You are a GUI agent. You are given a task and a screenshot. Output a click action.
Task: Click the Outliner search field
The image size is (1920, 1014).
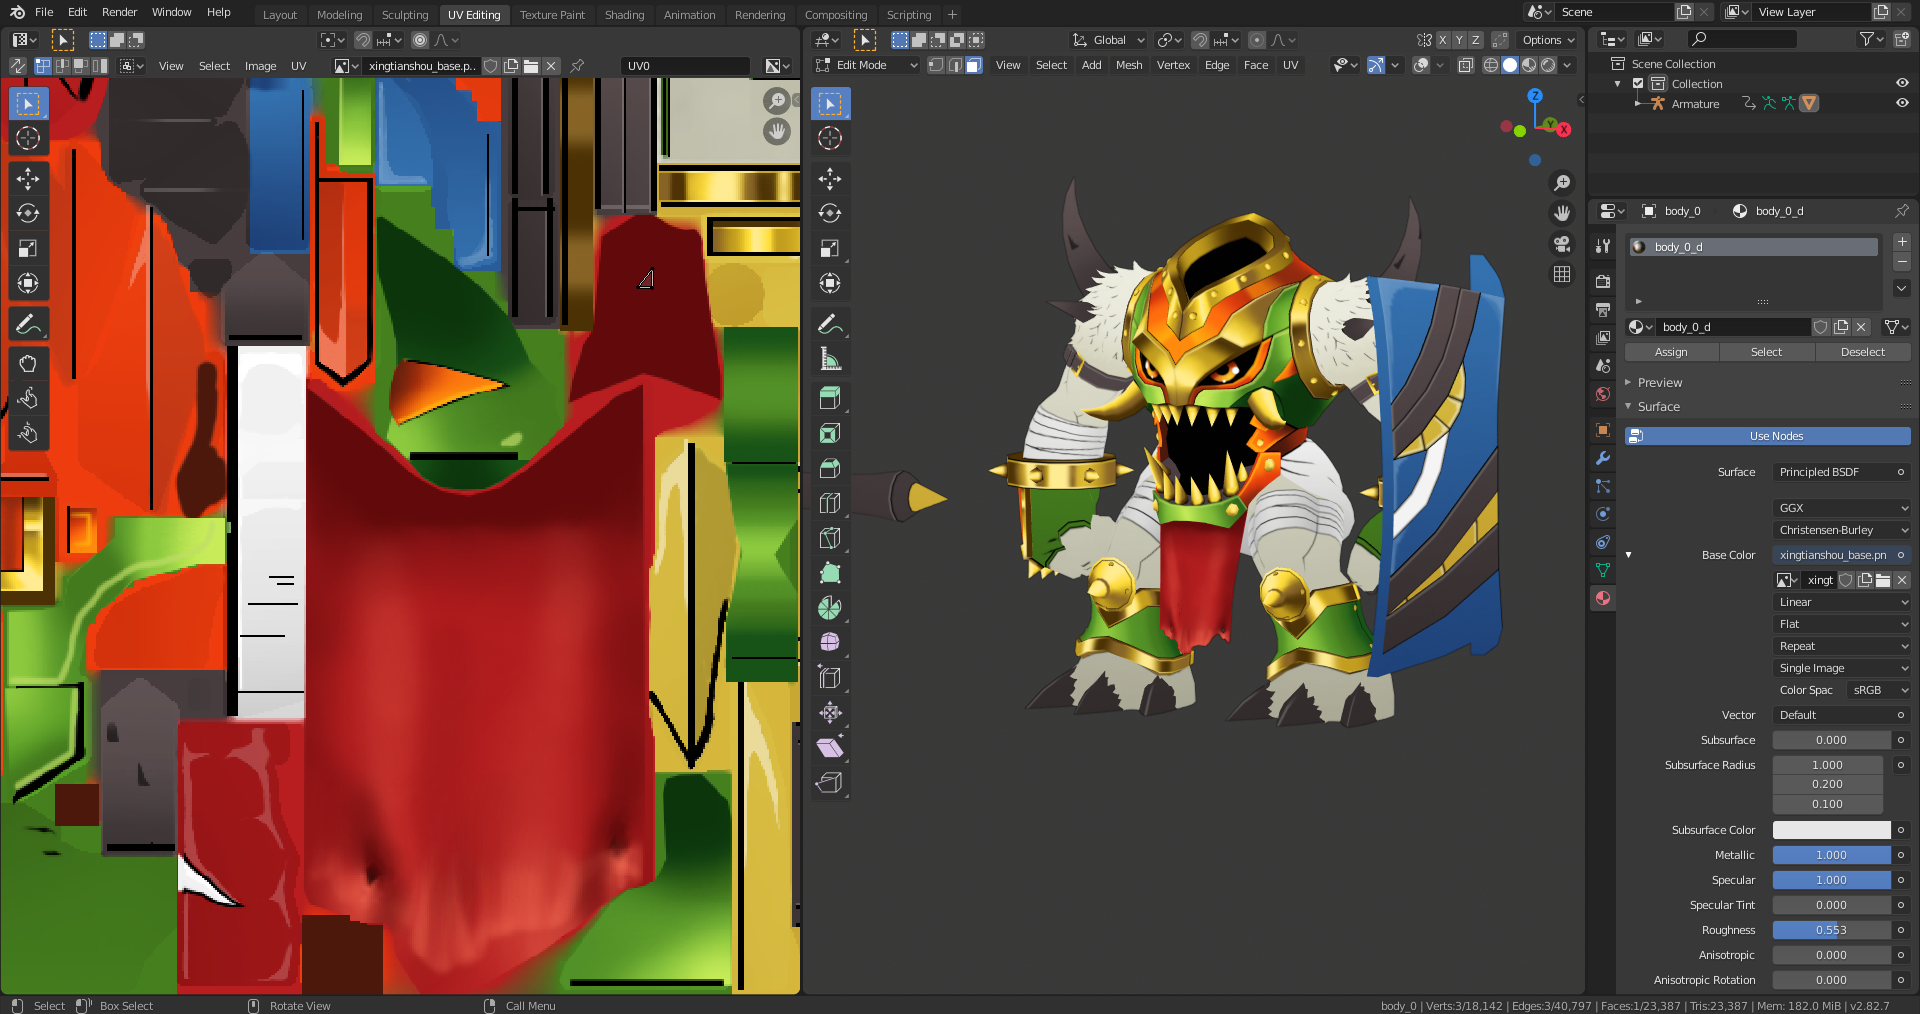(x=1742, y=39)
